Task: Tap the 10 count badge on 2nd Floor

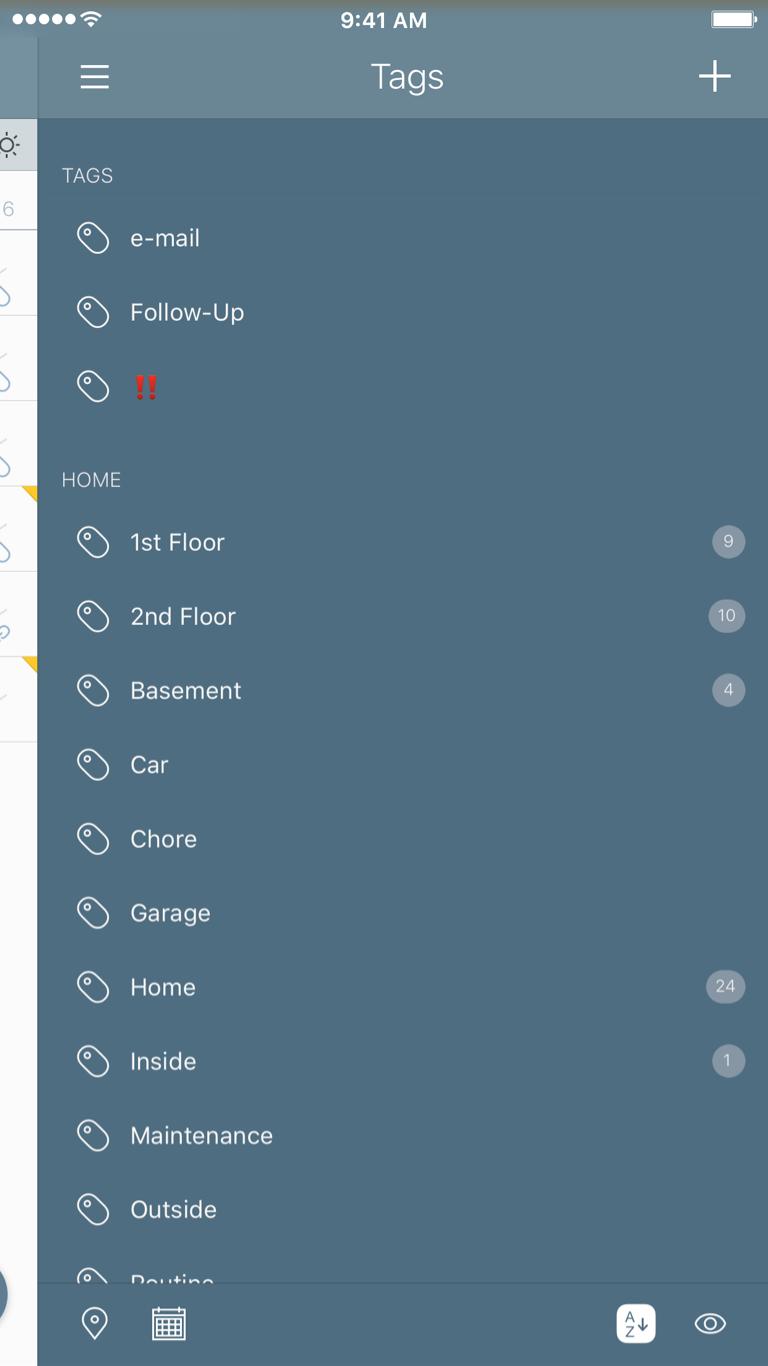Action: pos(726,616)
